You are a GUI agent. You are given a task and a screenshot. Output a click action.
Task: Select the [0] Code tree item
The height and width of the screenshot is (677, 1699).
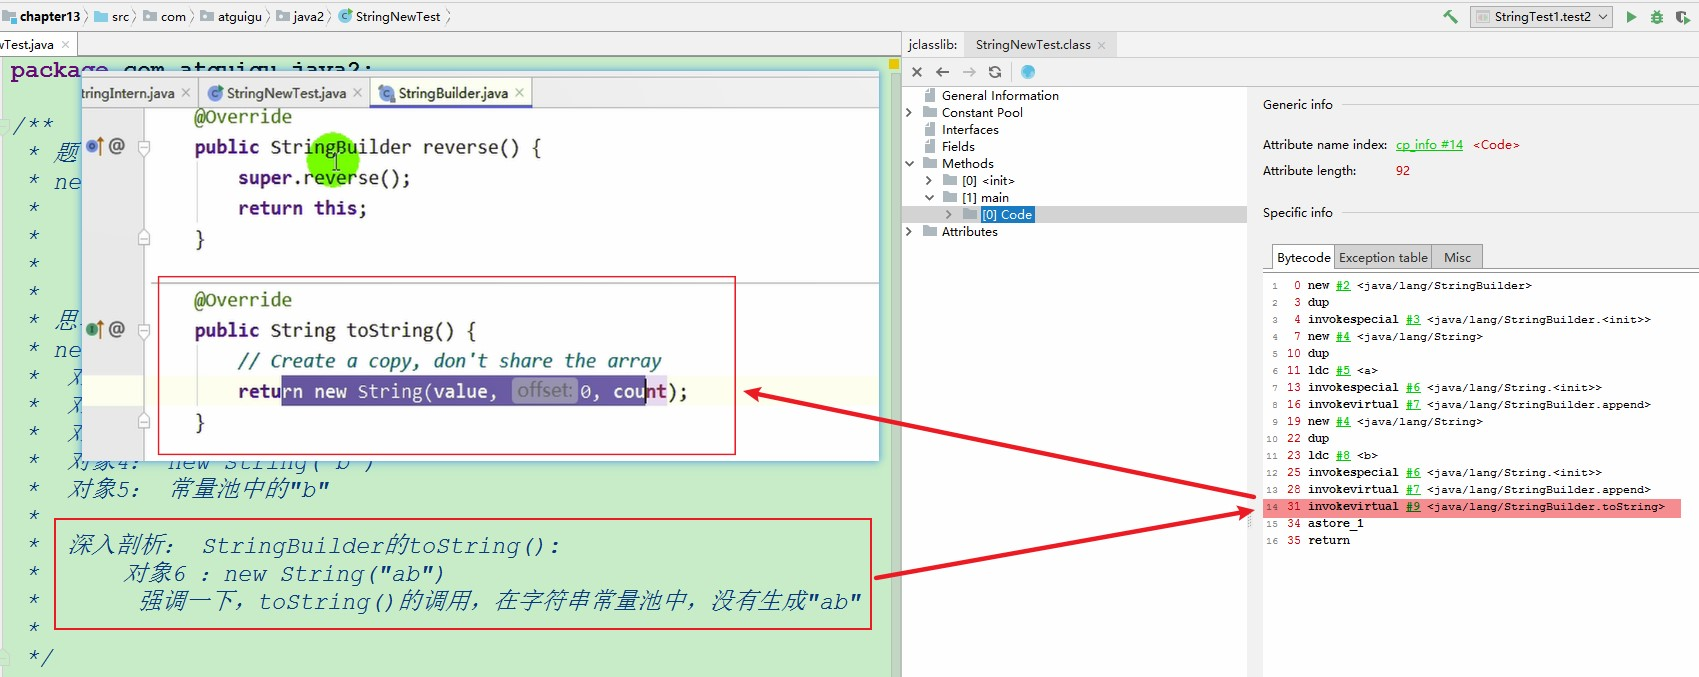click(1007, 215)
